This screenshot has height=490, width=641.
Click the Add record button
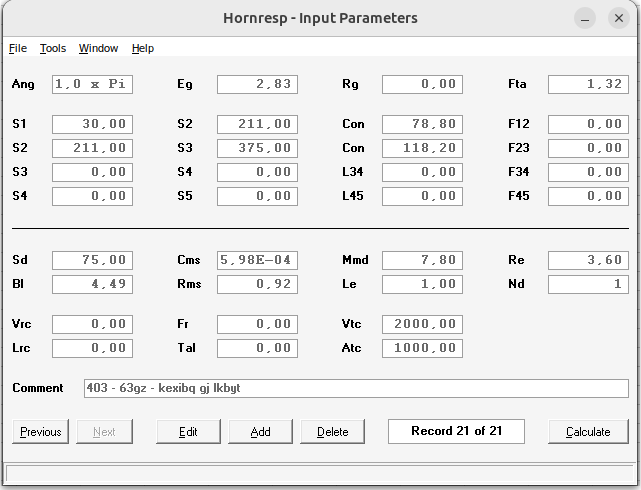pos(260,432)
